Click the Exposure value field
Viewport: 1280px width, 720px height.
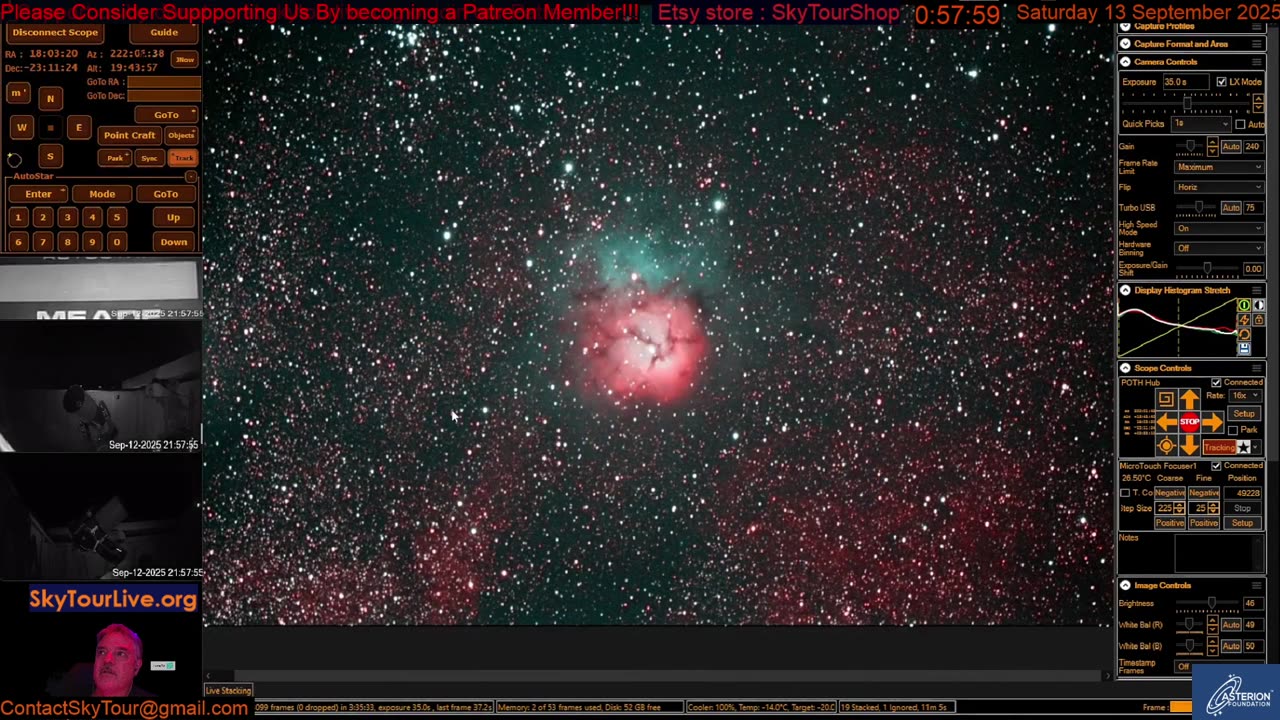point(1186,82)
